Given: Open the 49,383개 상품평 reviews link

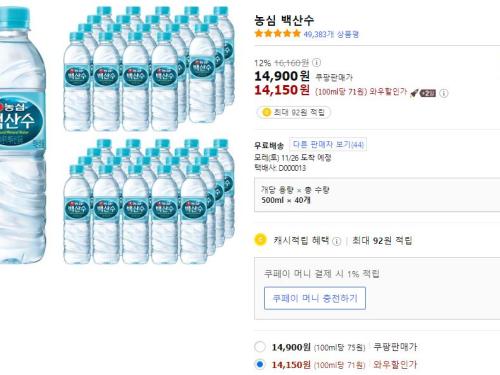Looking at the screenshot, I should tap(331, 34).
